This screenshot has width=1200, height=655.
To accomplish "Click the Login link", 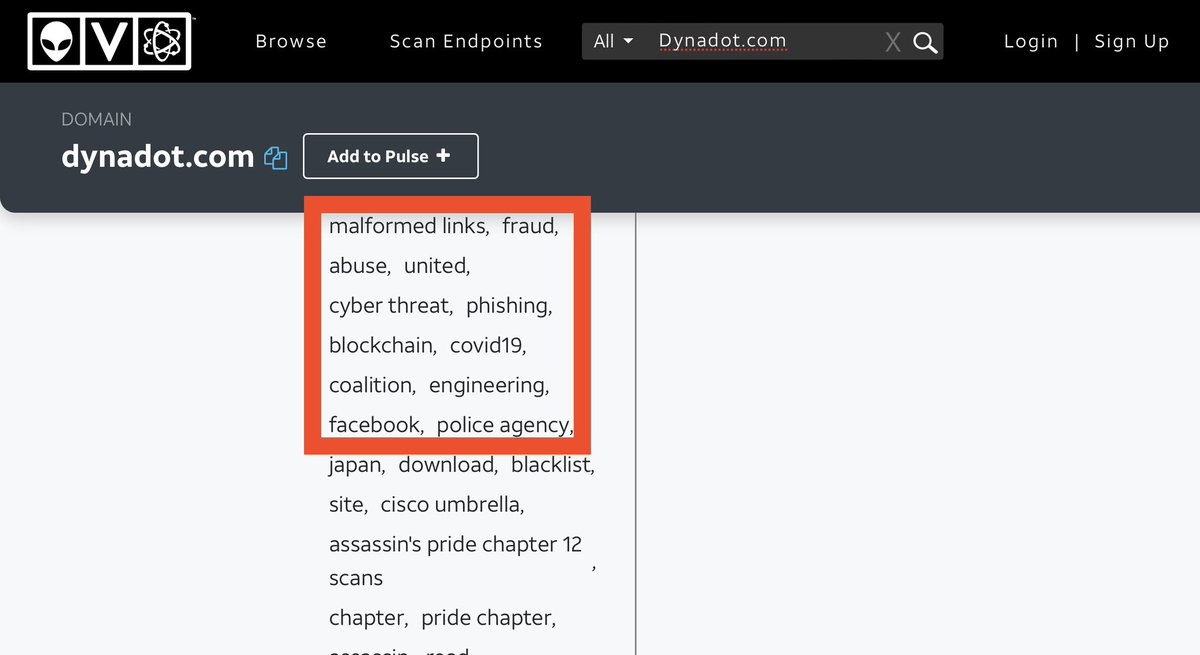I will tap(1030, 42).
